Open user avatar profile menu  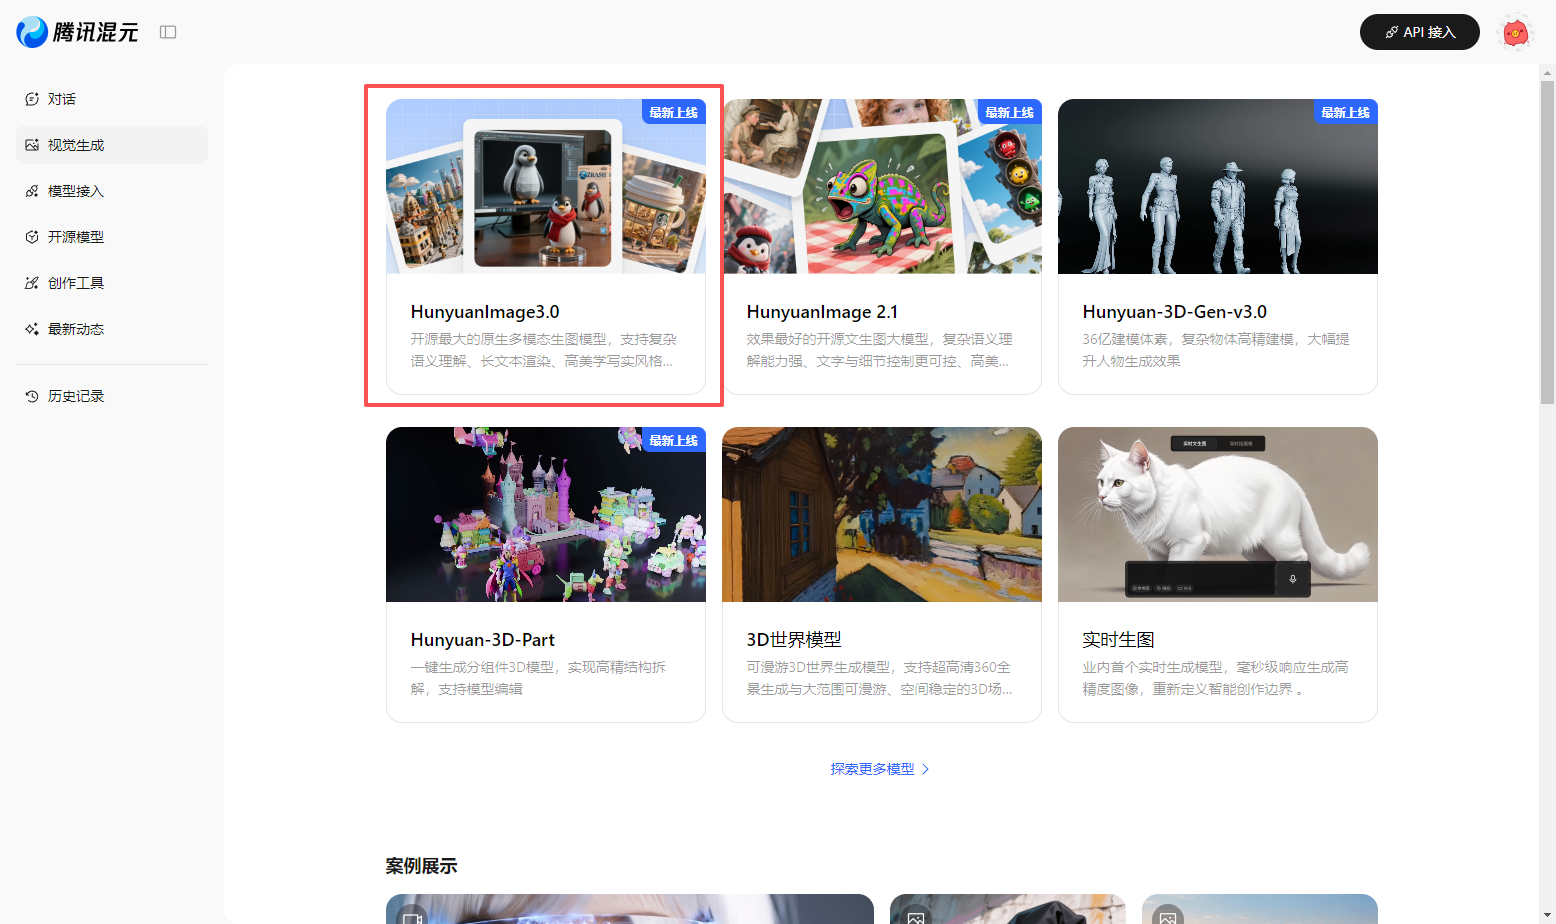pos(1516,33)
